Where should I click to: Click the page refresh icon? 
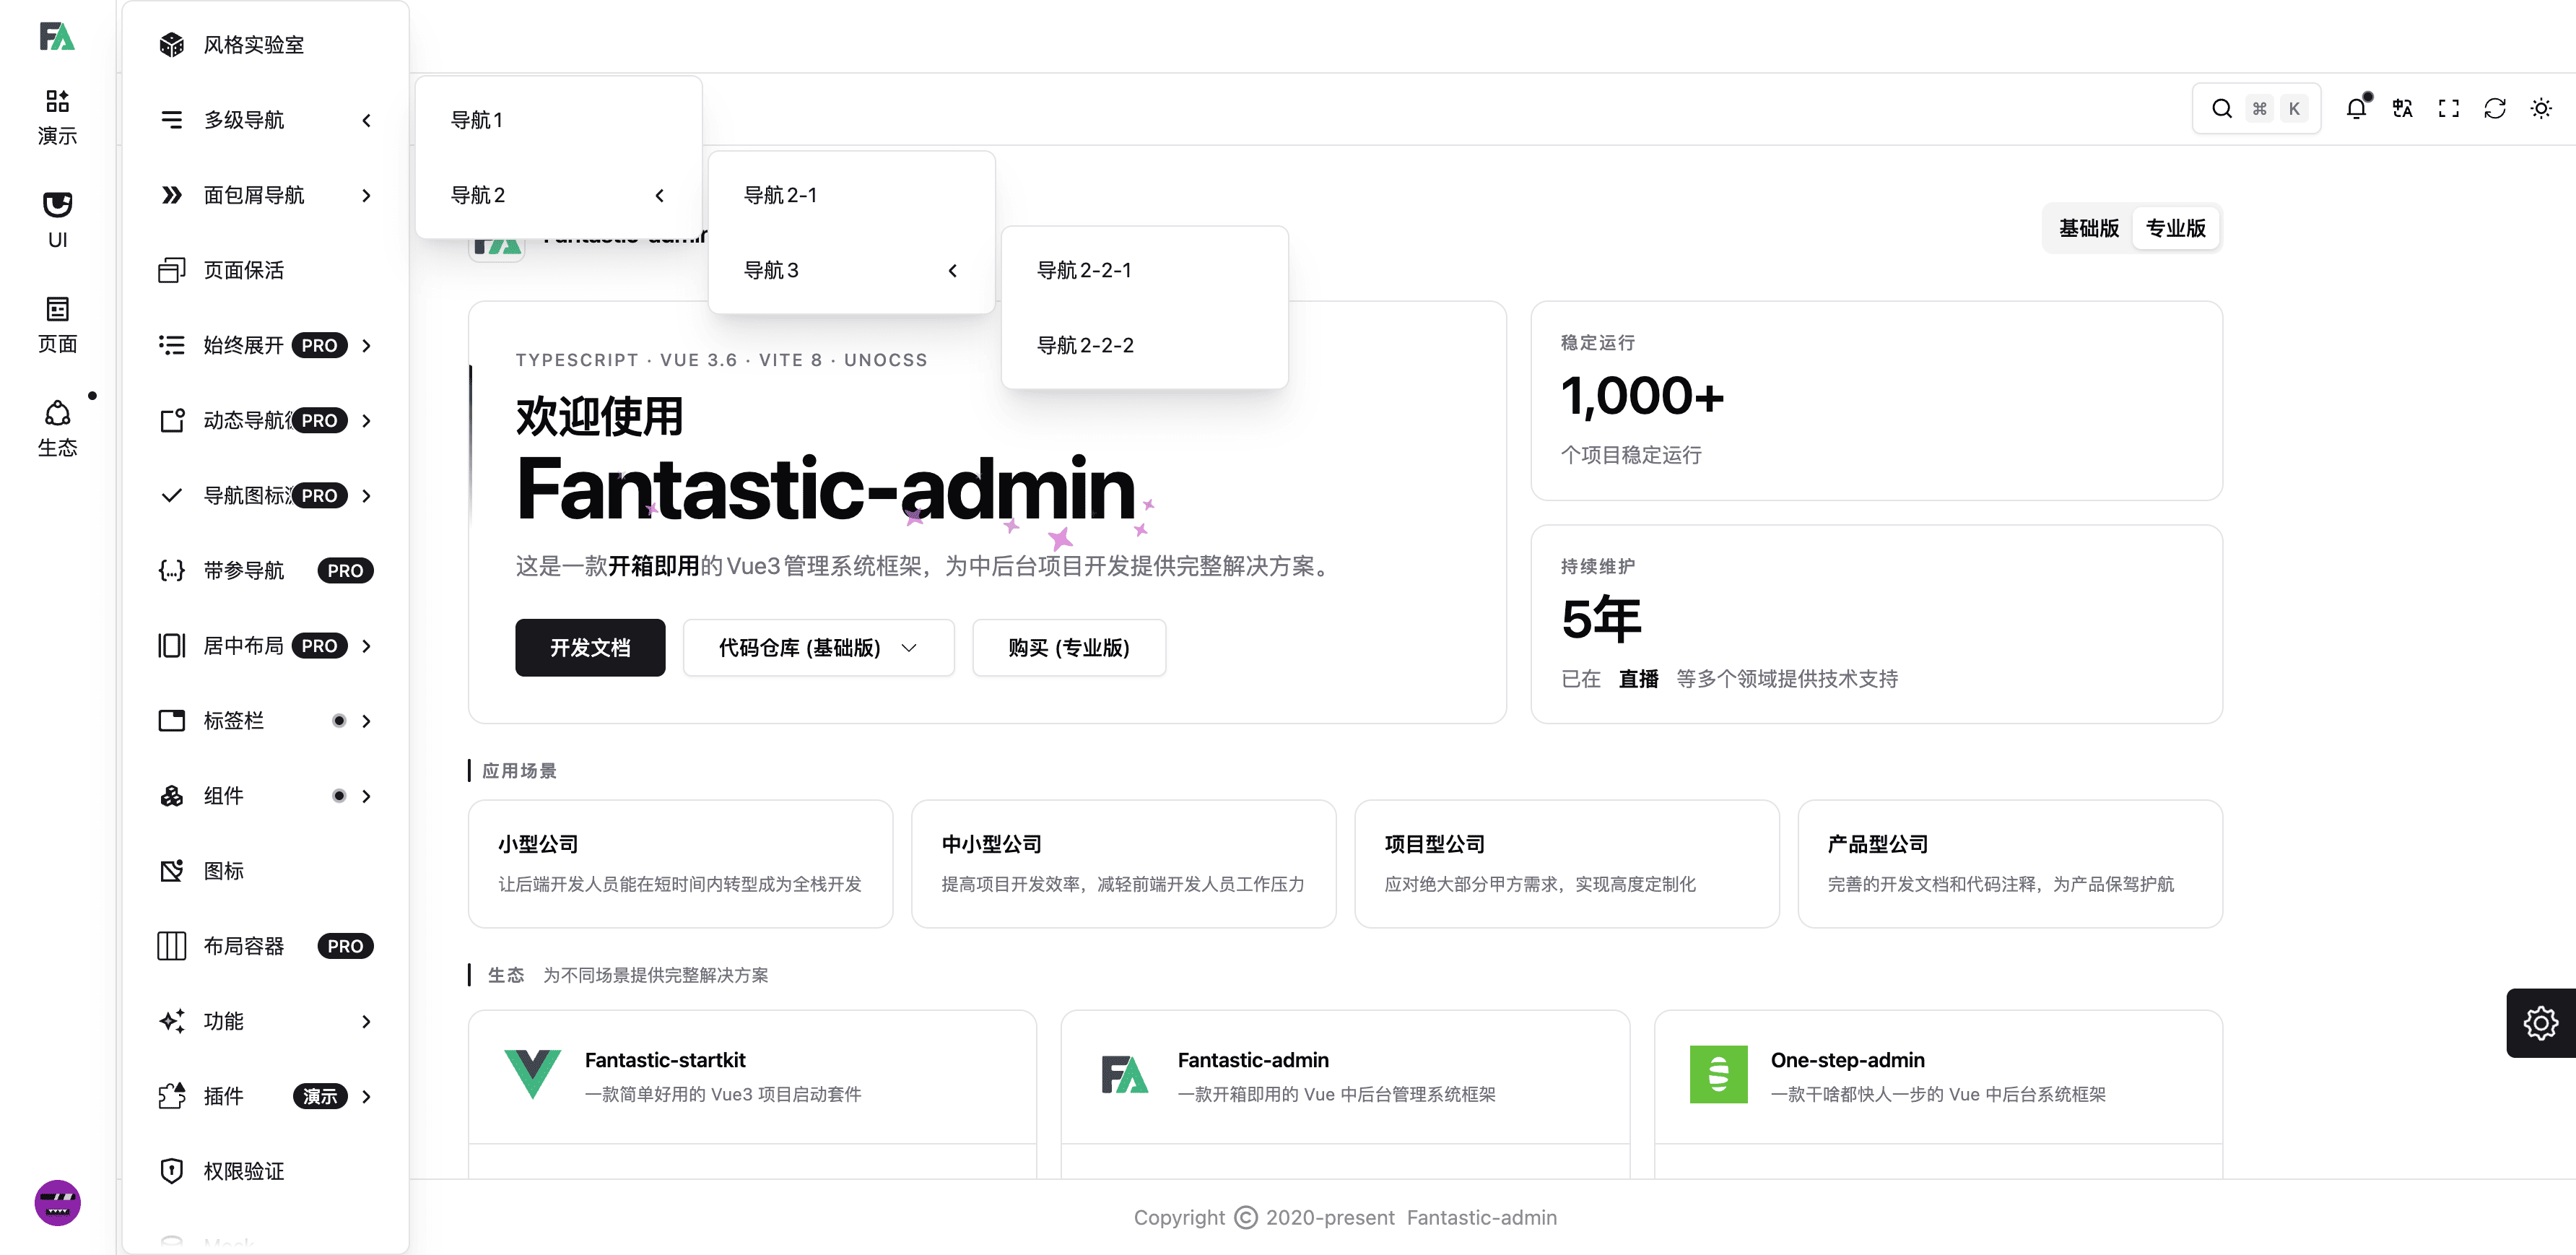tap(2494, 109)
